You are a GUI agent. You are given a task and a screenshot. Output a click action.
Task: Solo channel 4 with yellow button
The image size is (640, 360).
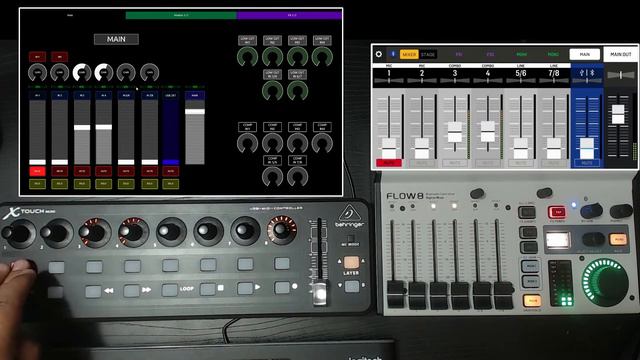coord(104,184)
